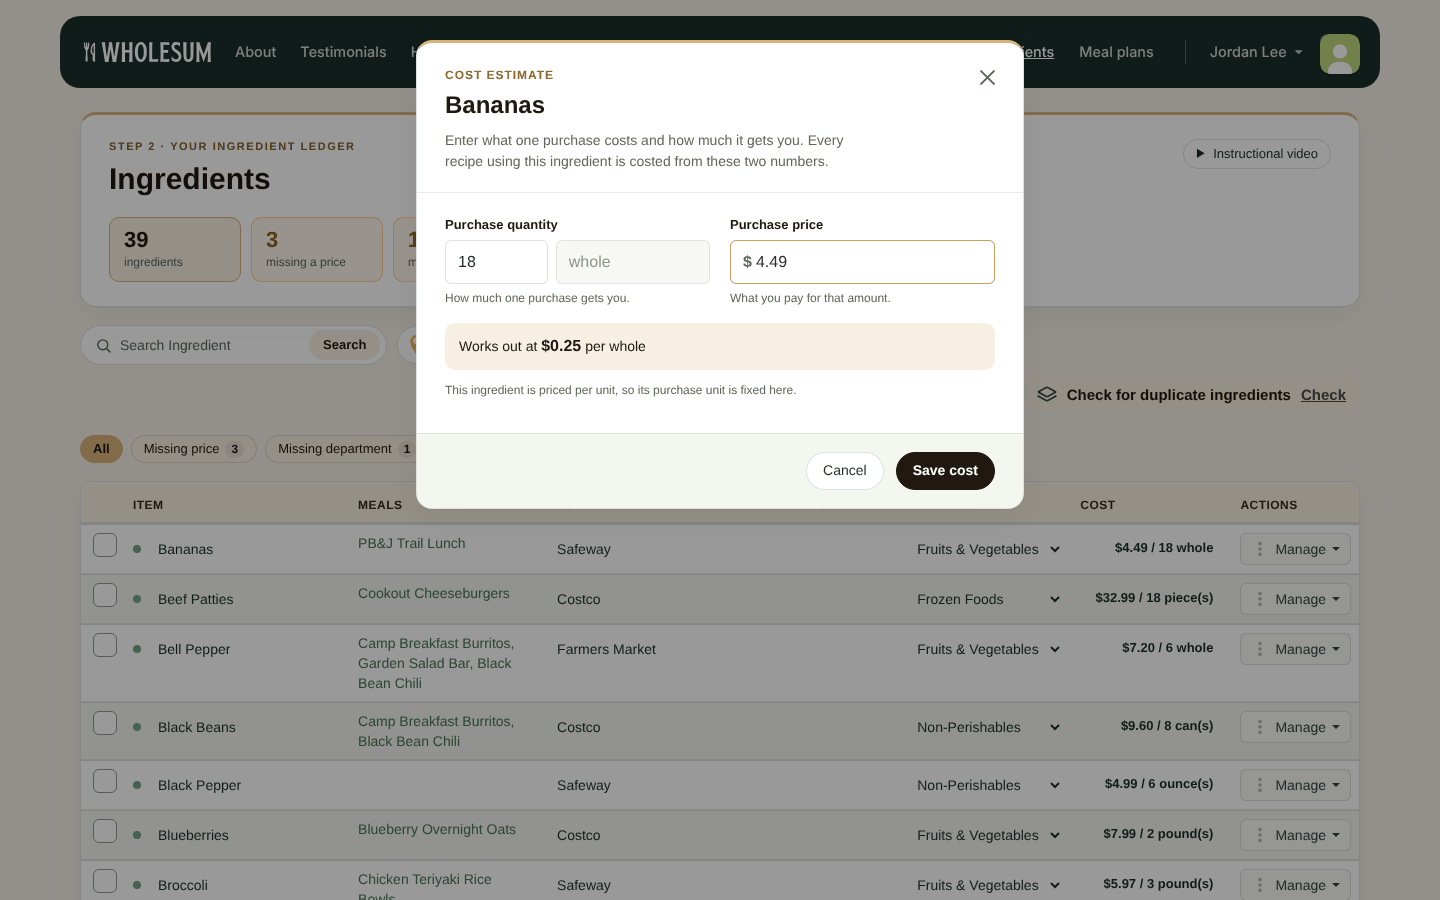Click the Search Ingredient input
Viewport: 1440px width, 900px height.
click(210, 345)
